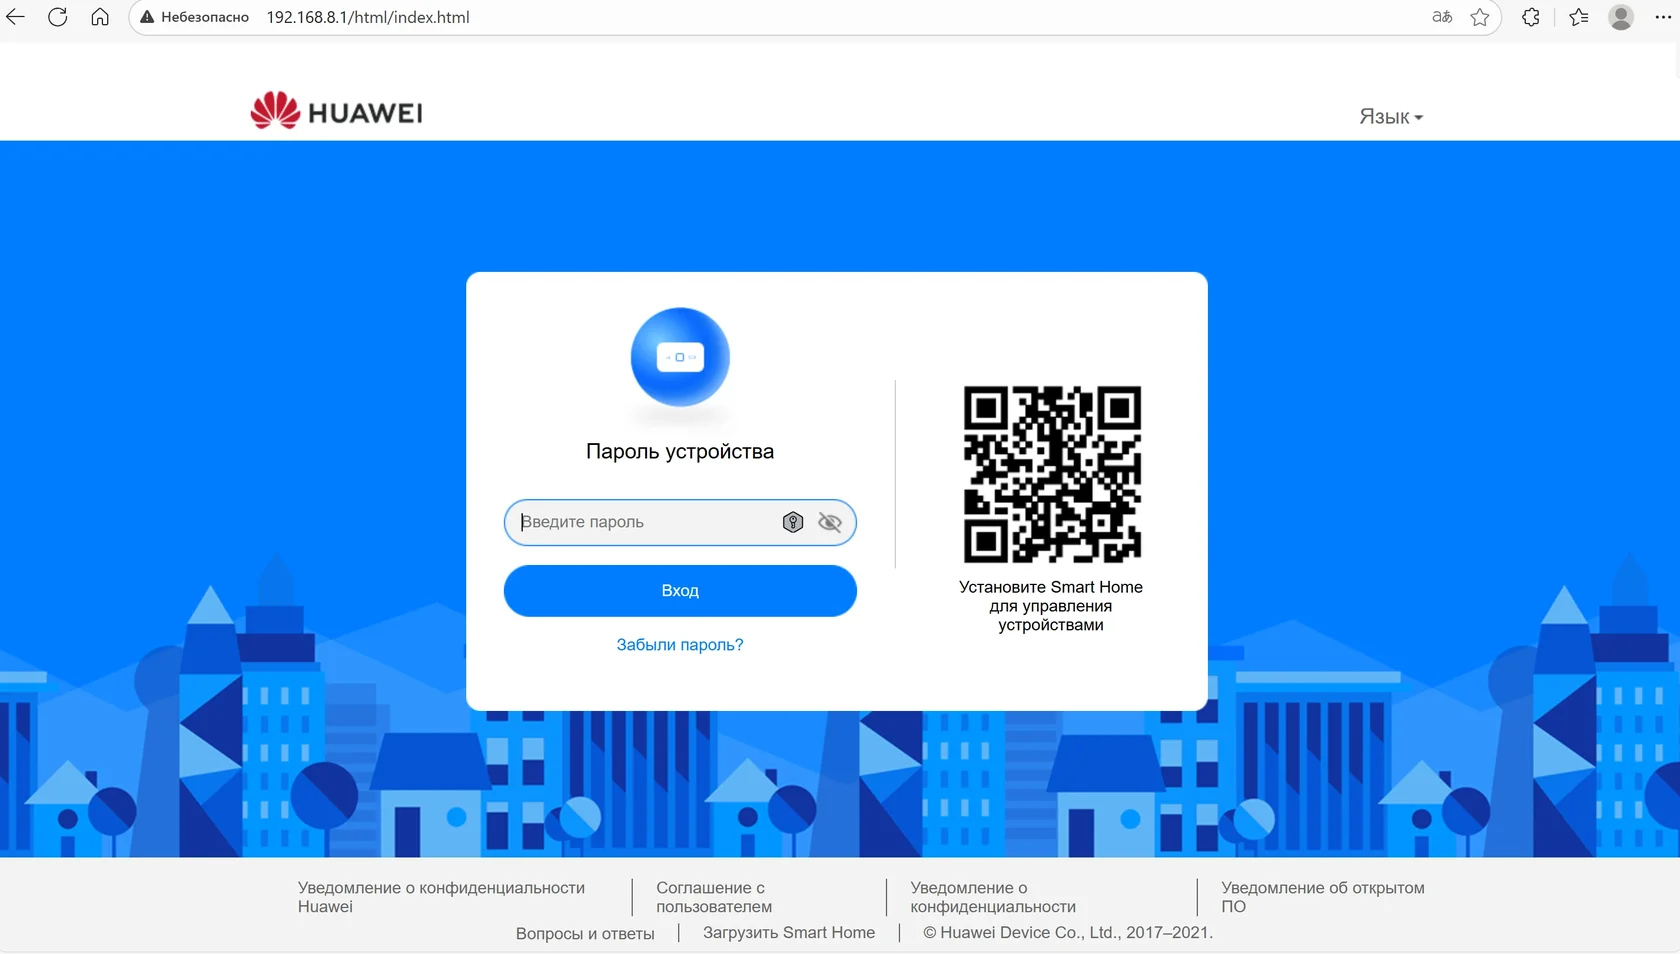Click the blue 'Вход' login button
The image size is (1680, 954).
tap(680, 591)
